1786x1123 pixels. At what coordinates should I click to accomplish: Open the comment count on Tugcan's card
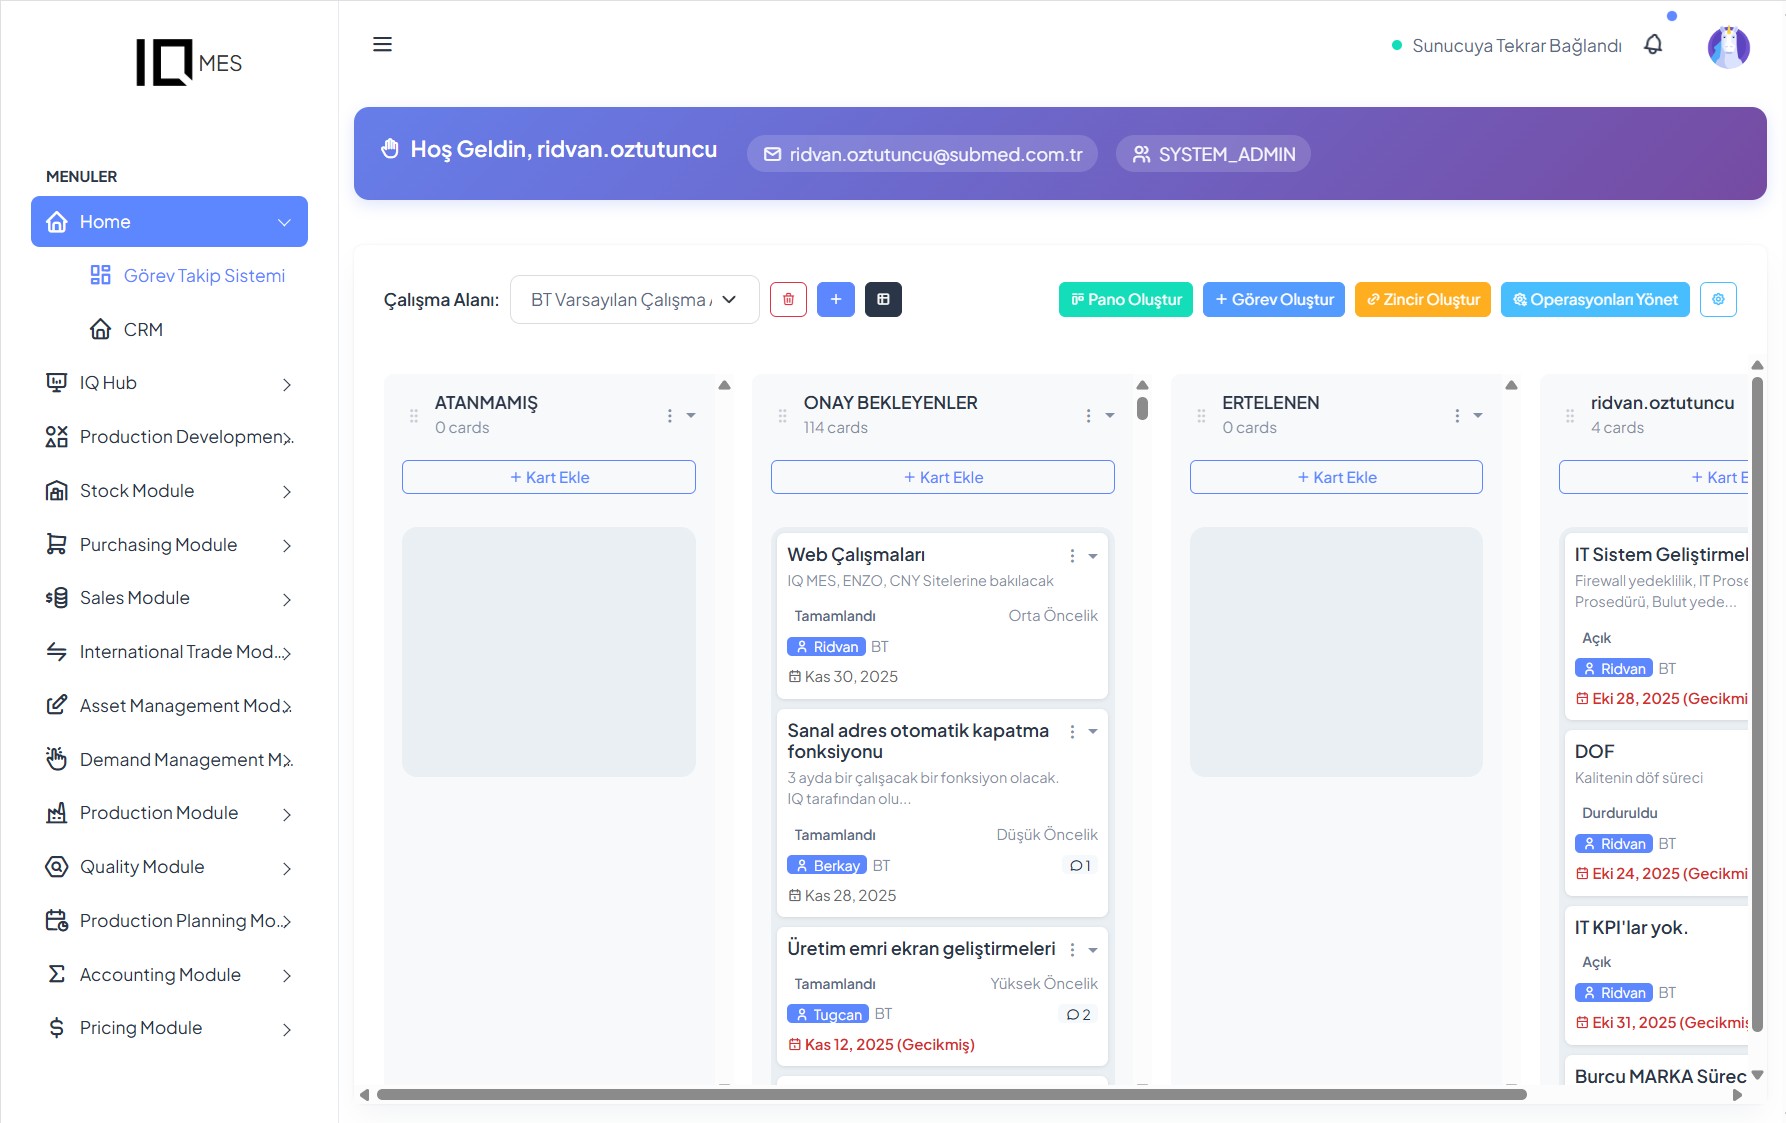(1078, 1014)
